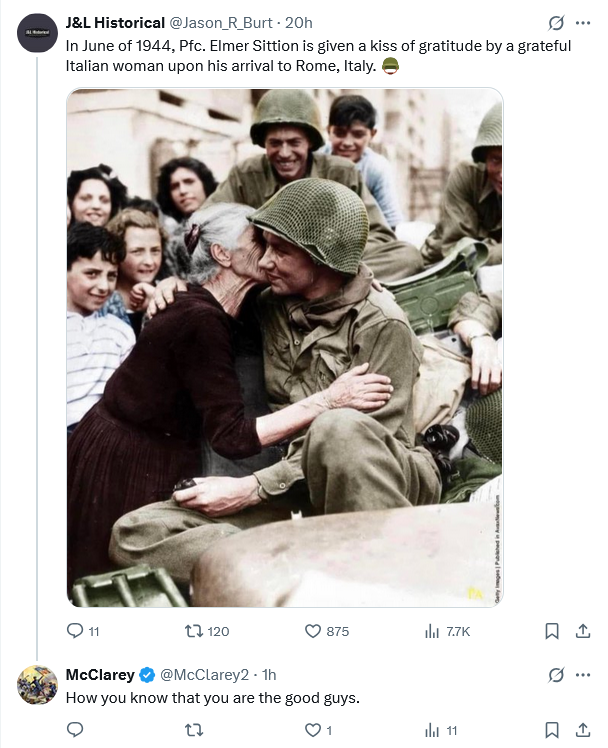The height and width of the screenshot is (748, 608).
Task: Open the 20h timestamp of the post
Action: click(299, 22)
